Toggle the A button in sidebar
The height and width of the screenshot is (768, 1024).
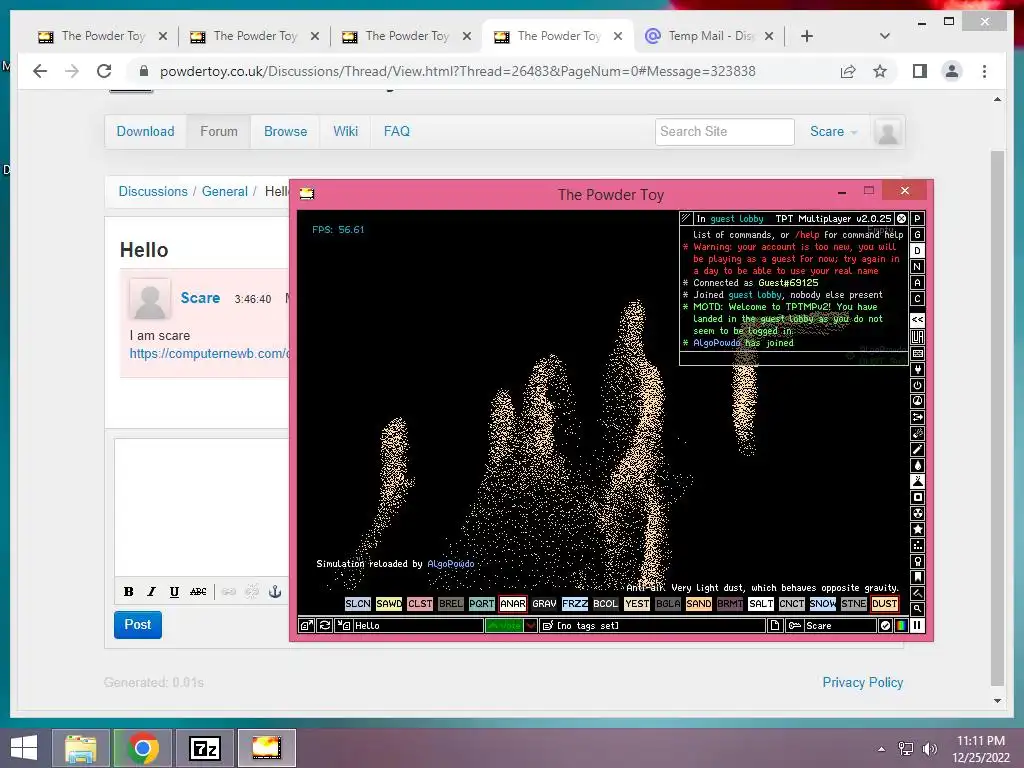918,283
